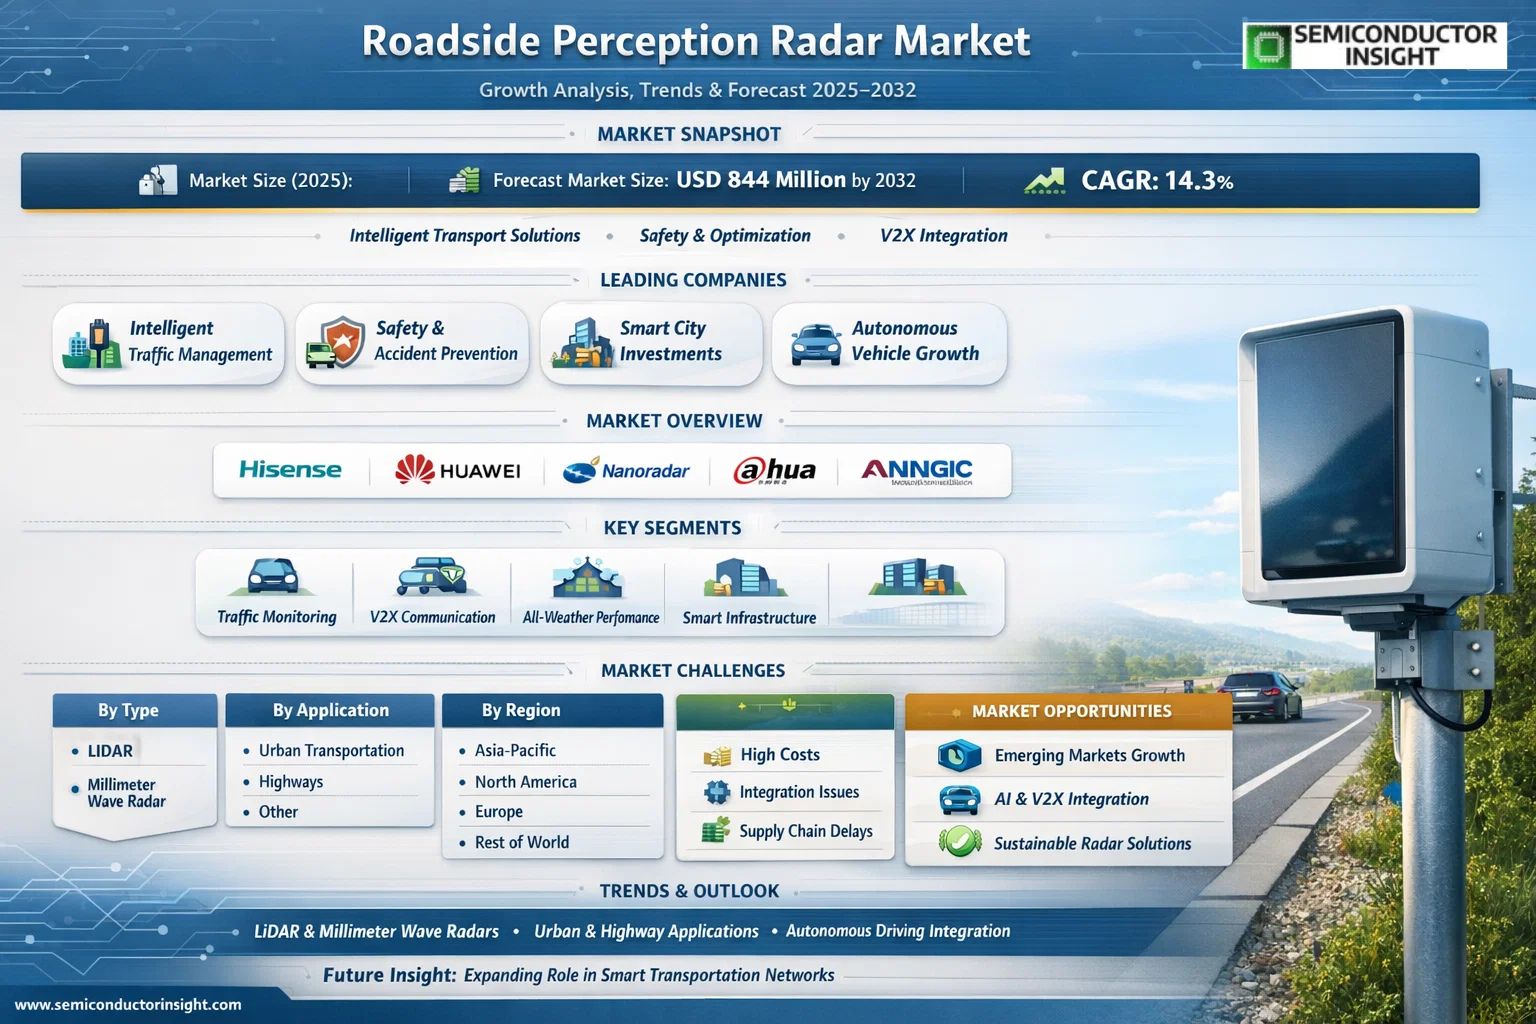Viewport: 1536px width, 1024px height.
Task: Click the Autonomous Vehicle Growth car icon
Action: [x=815, y=345]
